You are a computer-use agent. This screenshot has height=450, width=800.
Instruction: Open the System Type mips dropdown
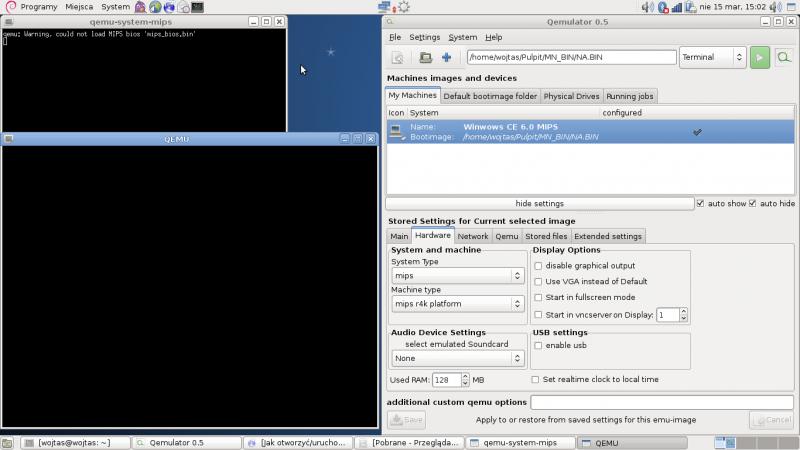click(457, 275)
